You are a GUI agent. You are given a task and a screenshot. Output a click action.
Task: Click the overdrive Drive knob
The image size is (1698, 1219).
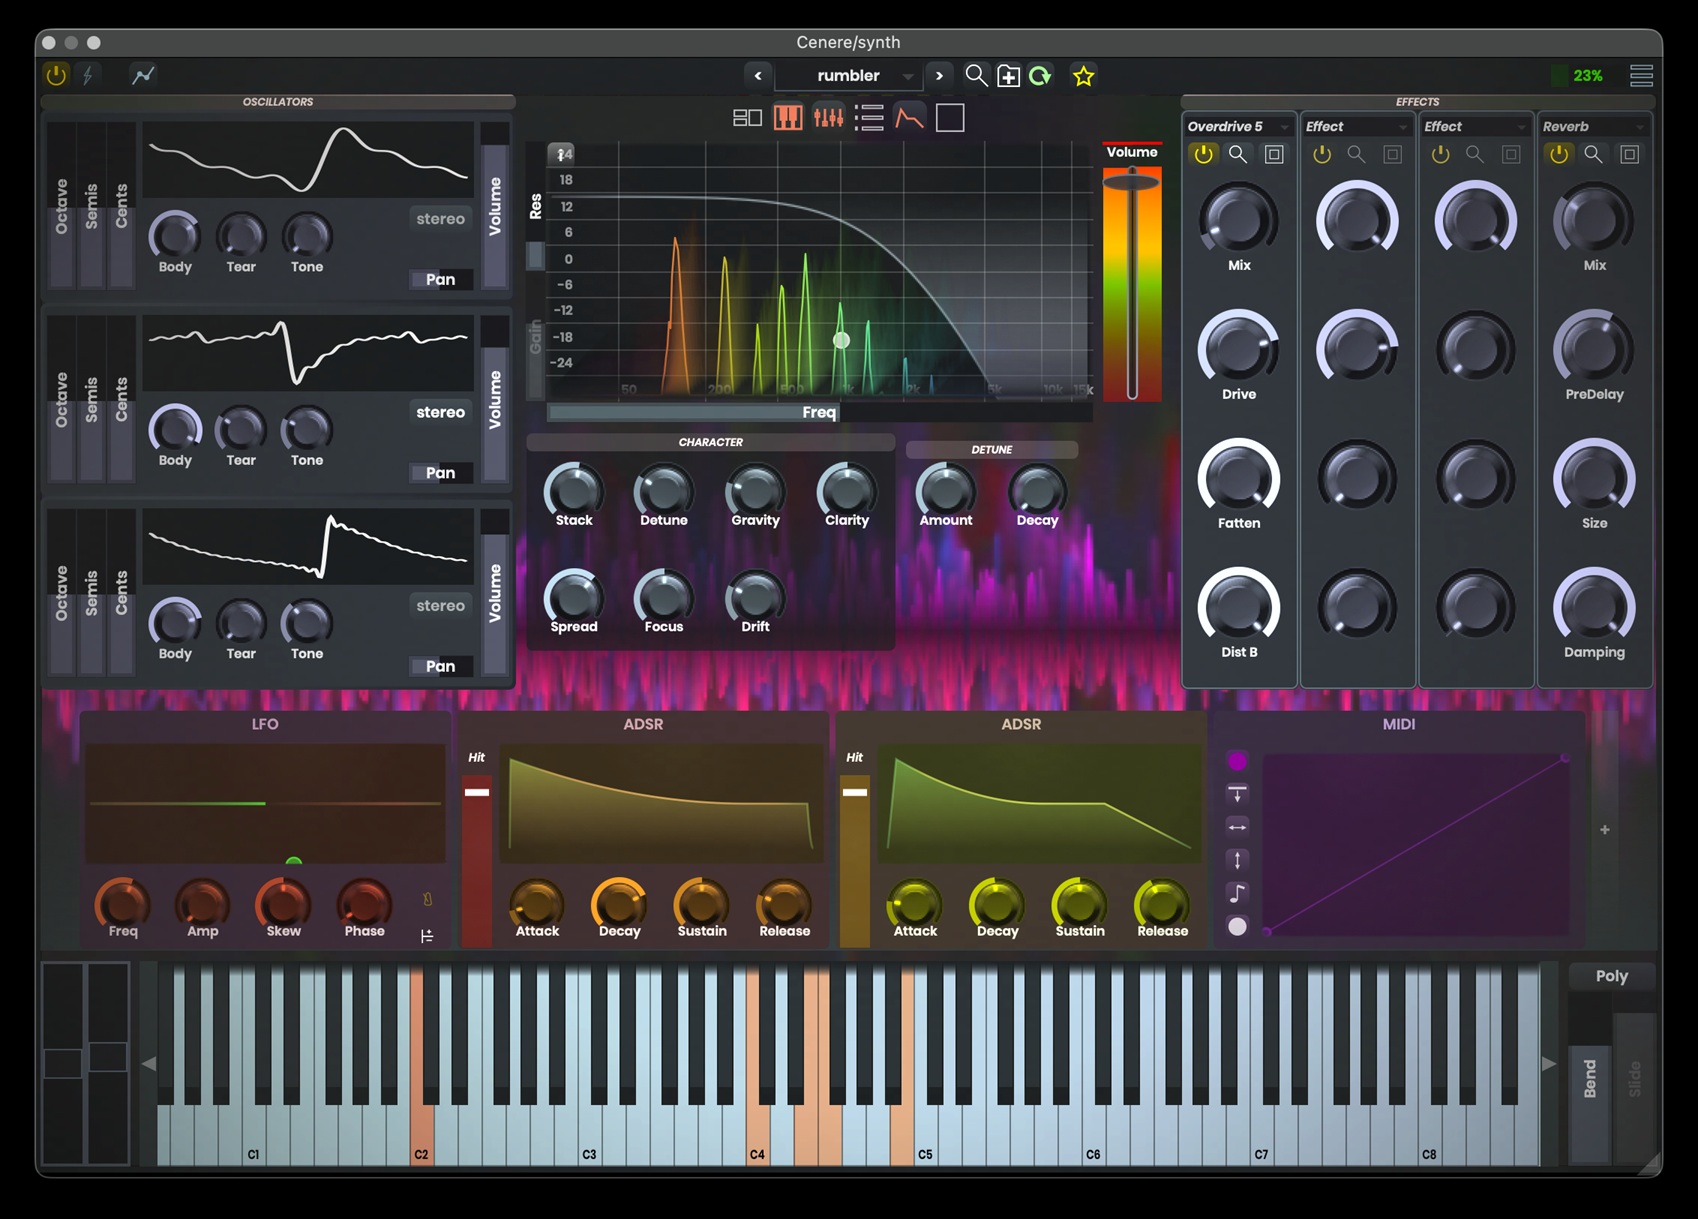(1238, 349)
